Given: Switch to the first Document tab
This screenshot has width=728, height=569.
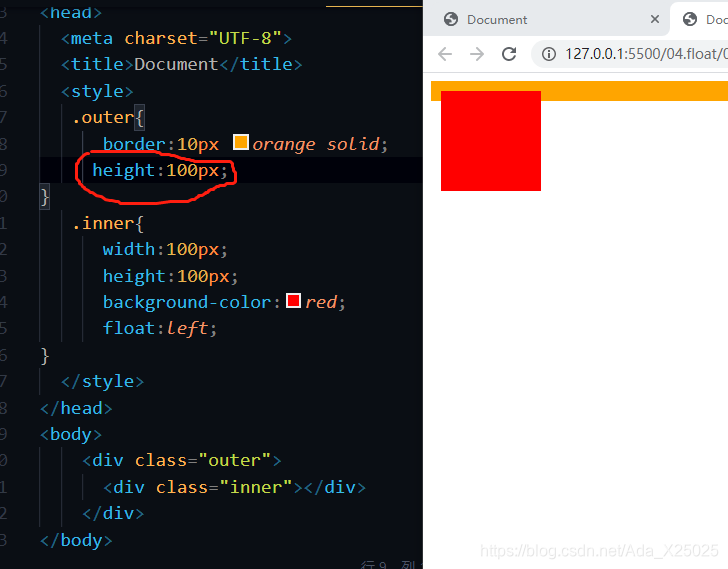Looking at the screenshot, I should click(546, 19).
